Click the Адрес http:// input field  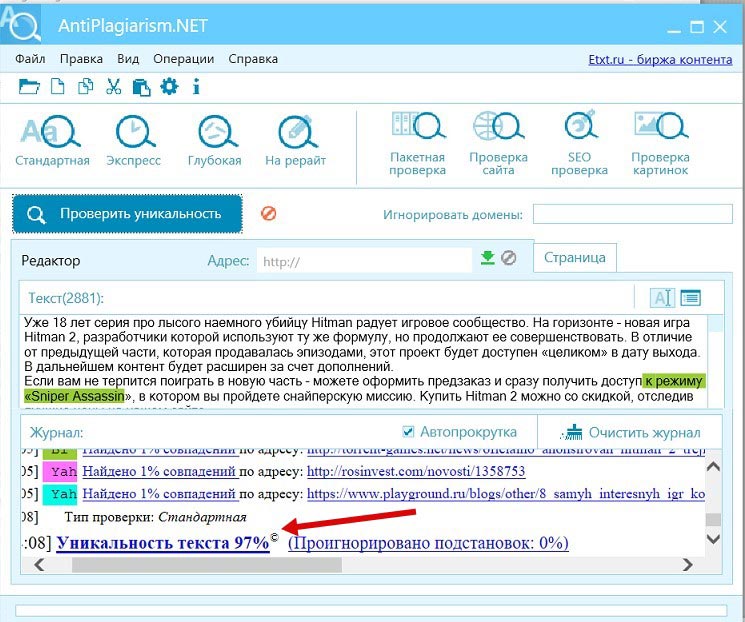[364, 260]
